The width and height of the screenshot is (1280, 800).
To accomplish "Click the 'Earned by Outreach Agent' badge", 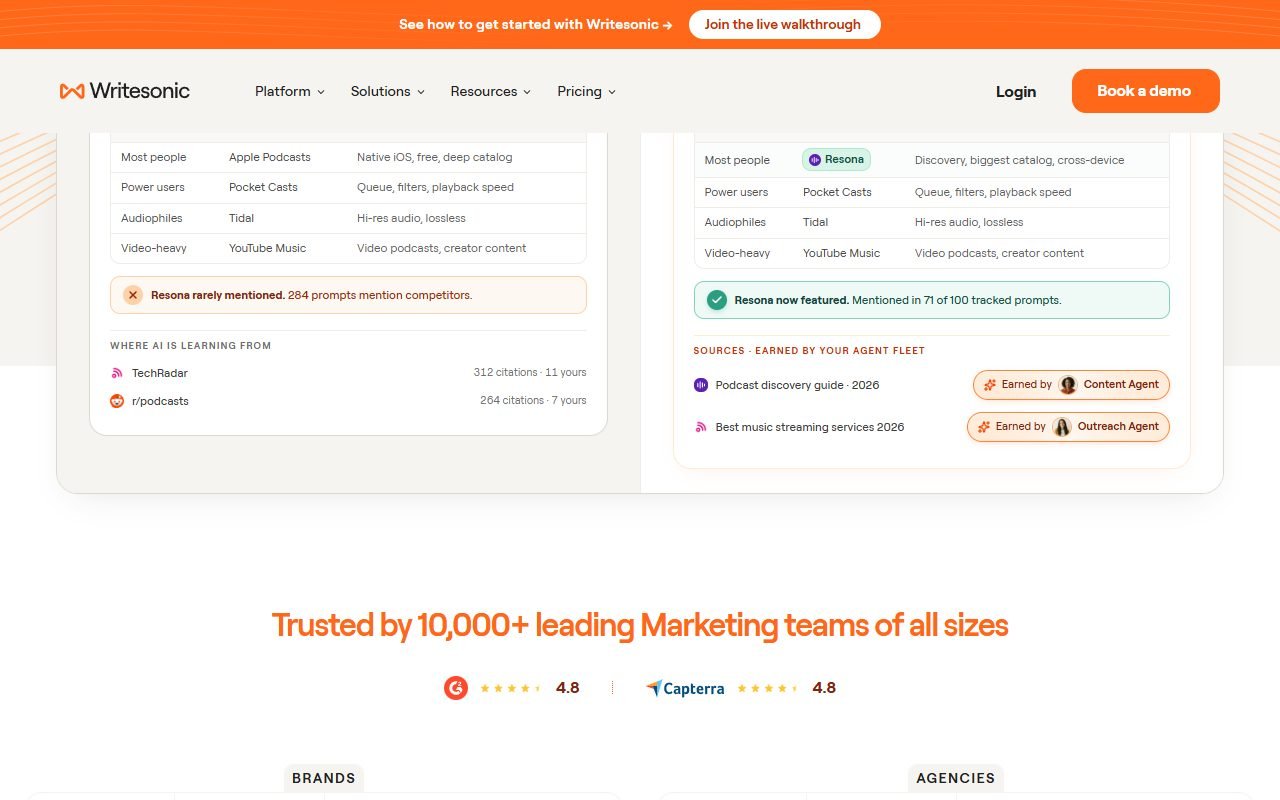I will pyautogui.click(x=1068, y=427).
